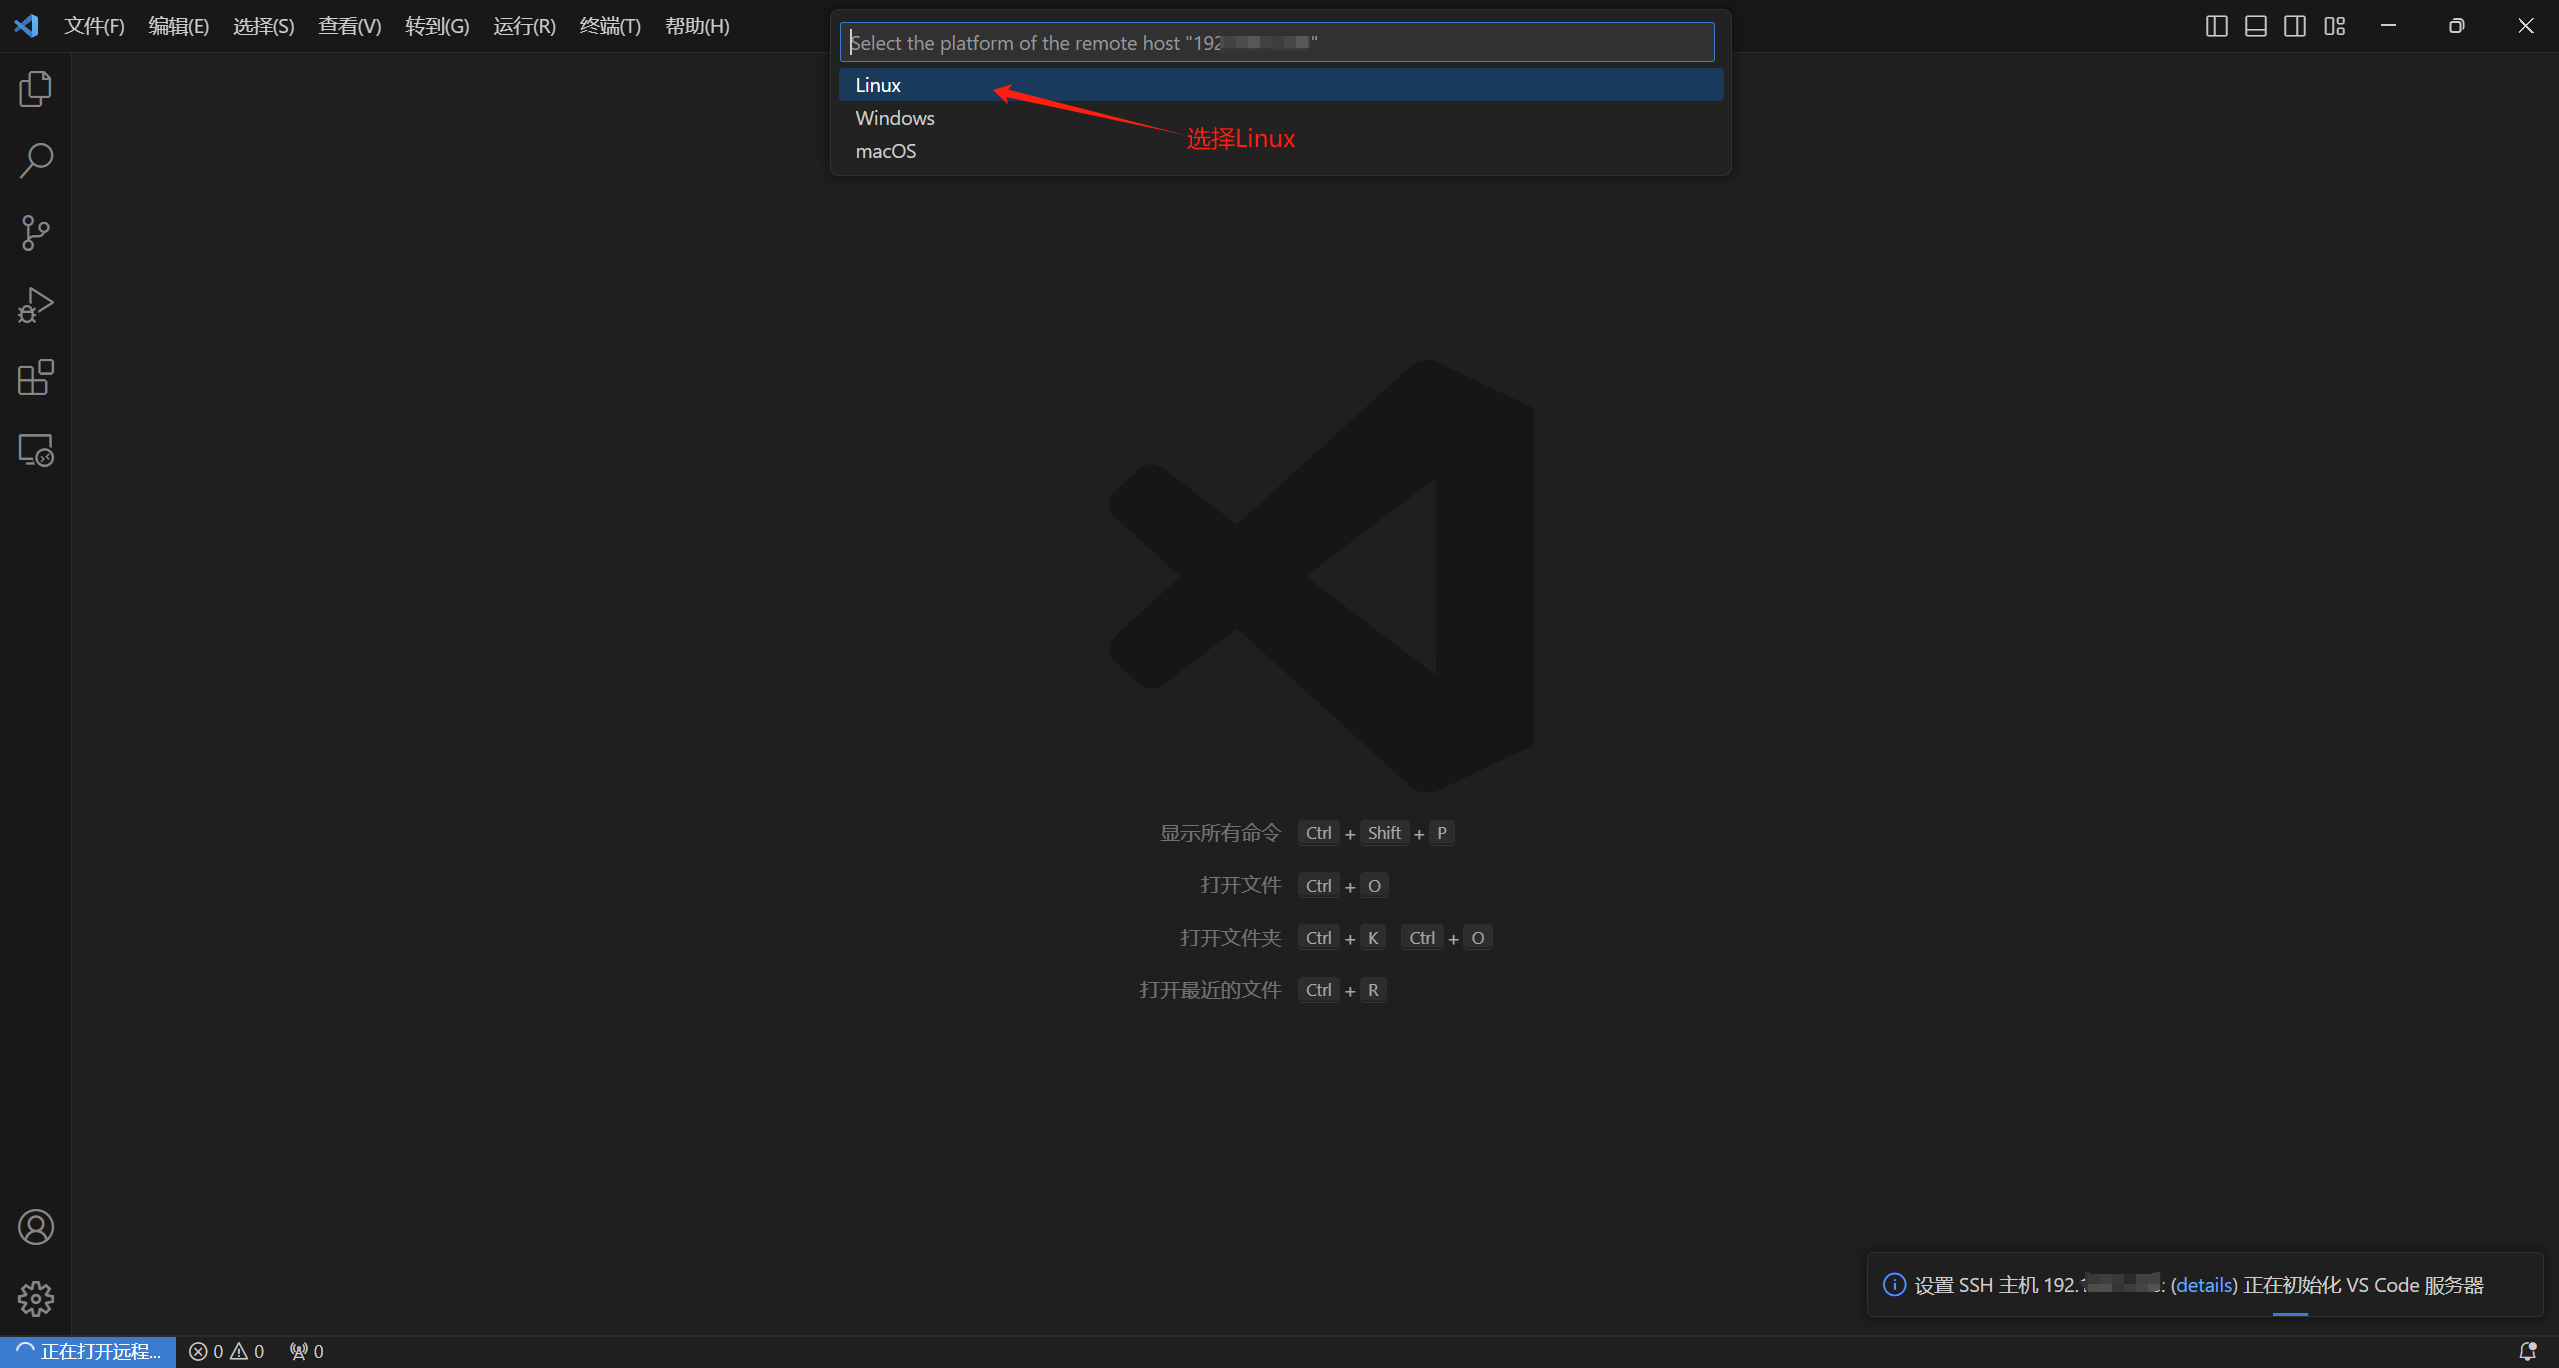Toggle the primary side bar layout
This screenshot has width=2559, height=1368.
(x=2216, y=26)
